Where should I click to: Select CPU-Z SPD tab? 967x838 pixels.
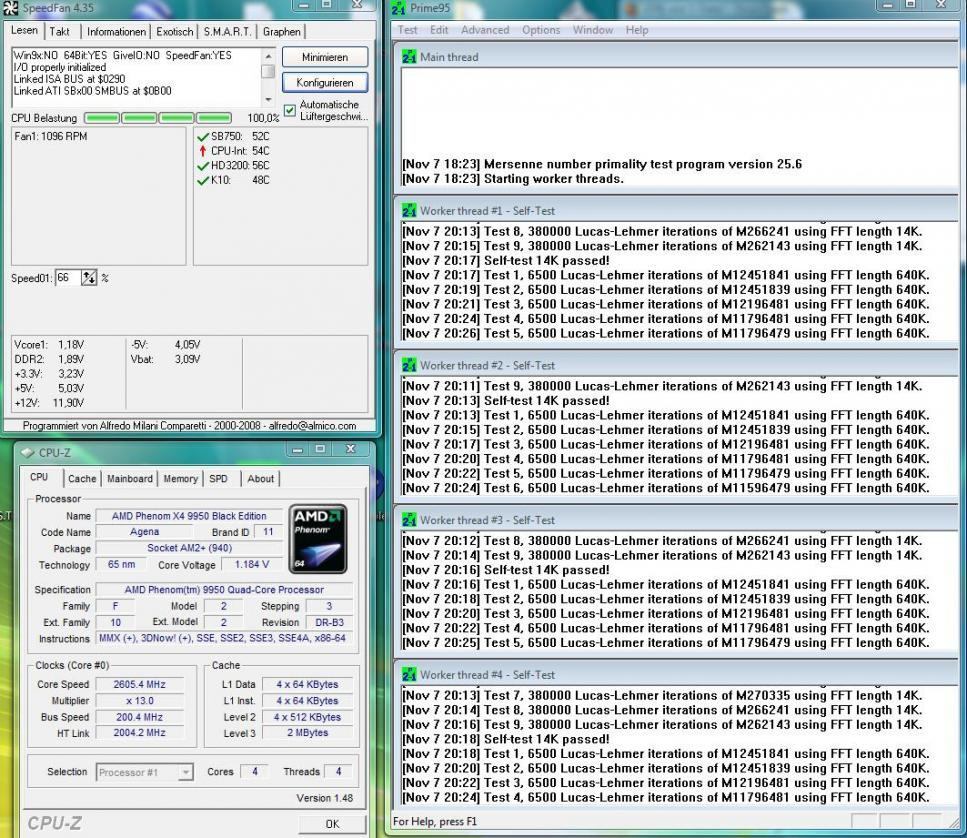218,479
